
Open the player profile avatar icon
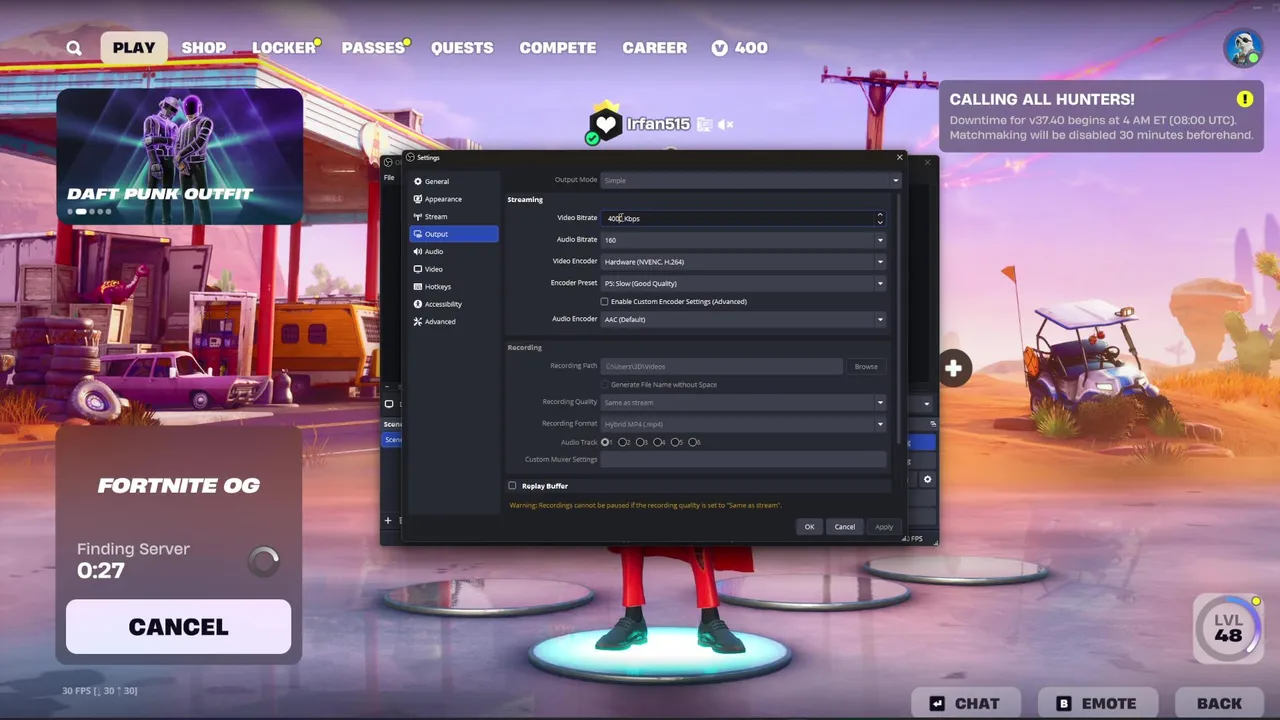click(1243, 47)
